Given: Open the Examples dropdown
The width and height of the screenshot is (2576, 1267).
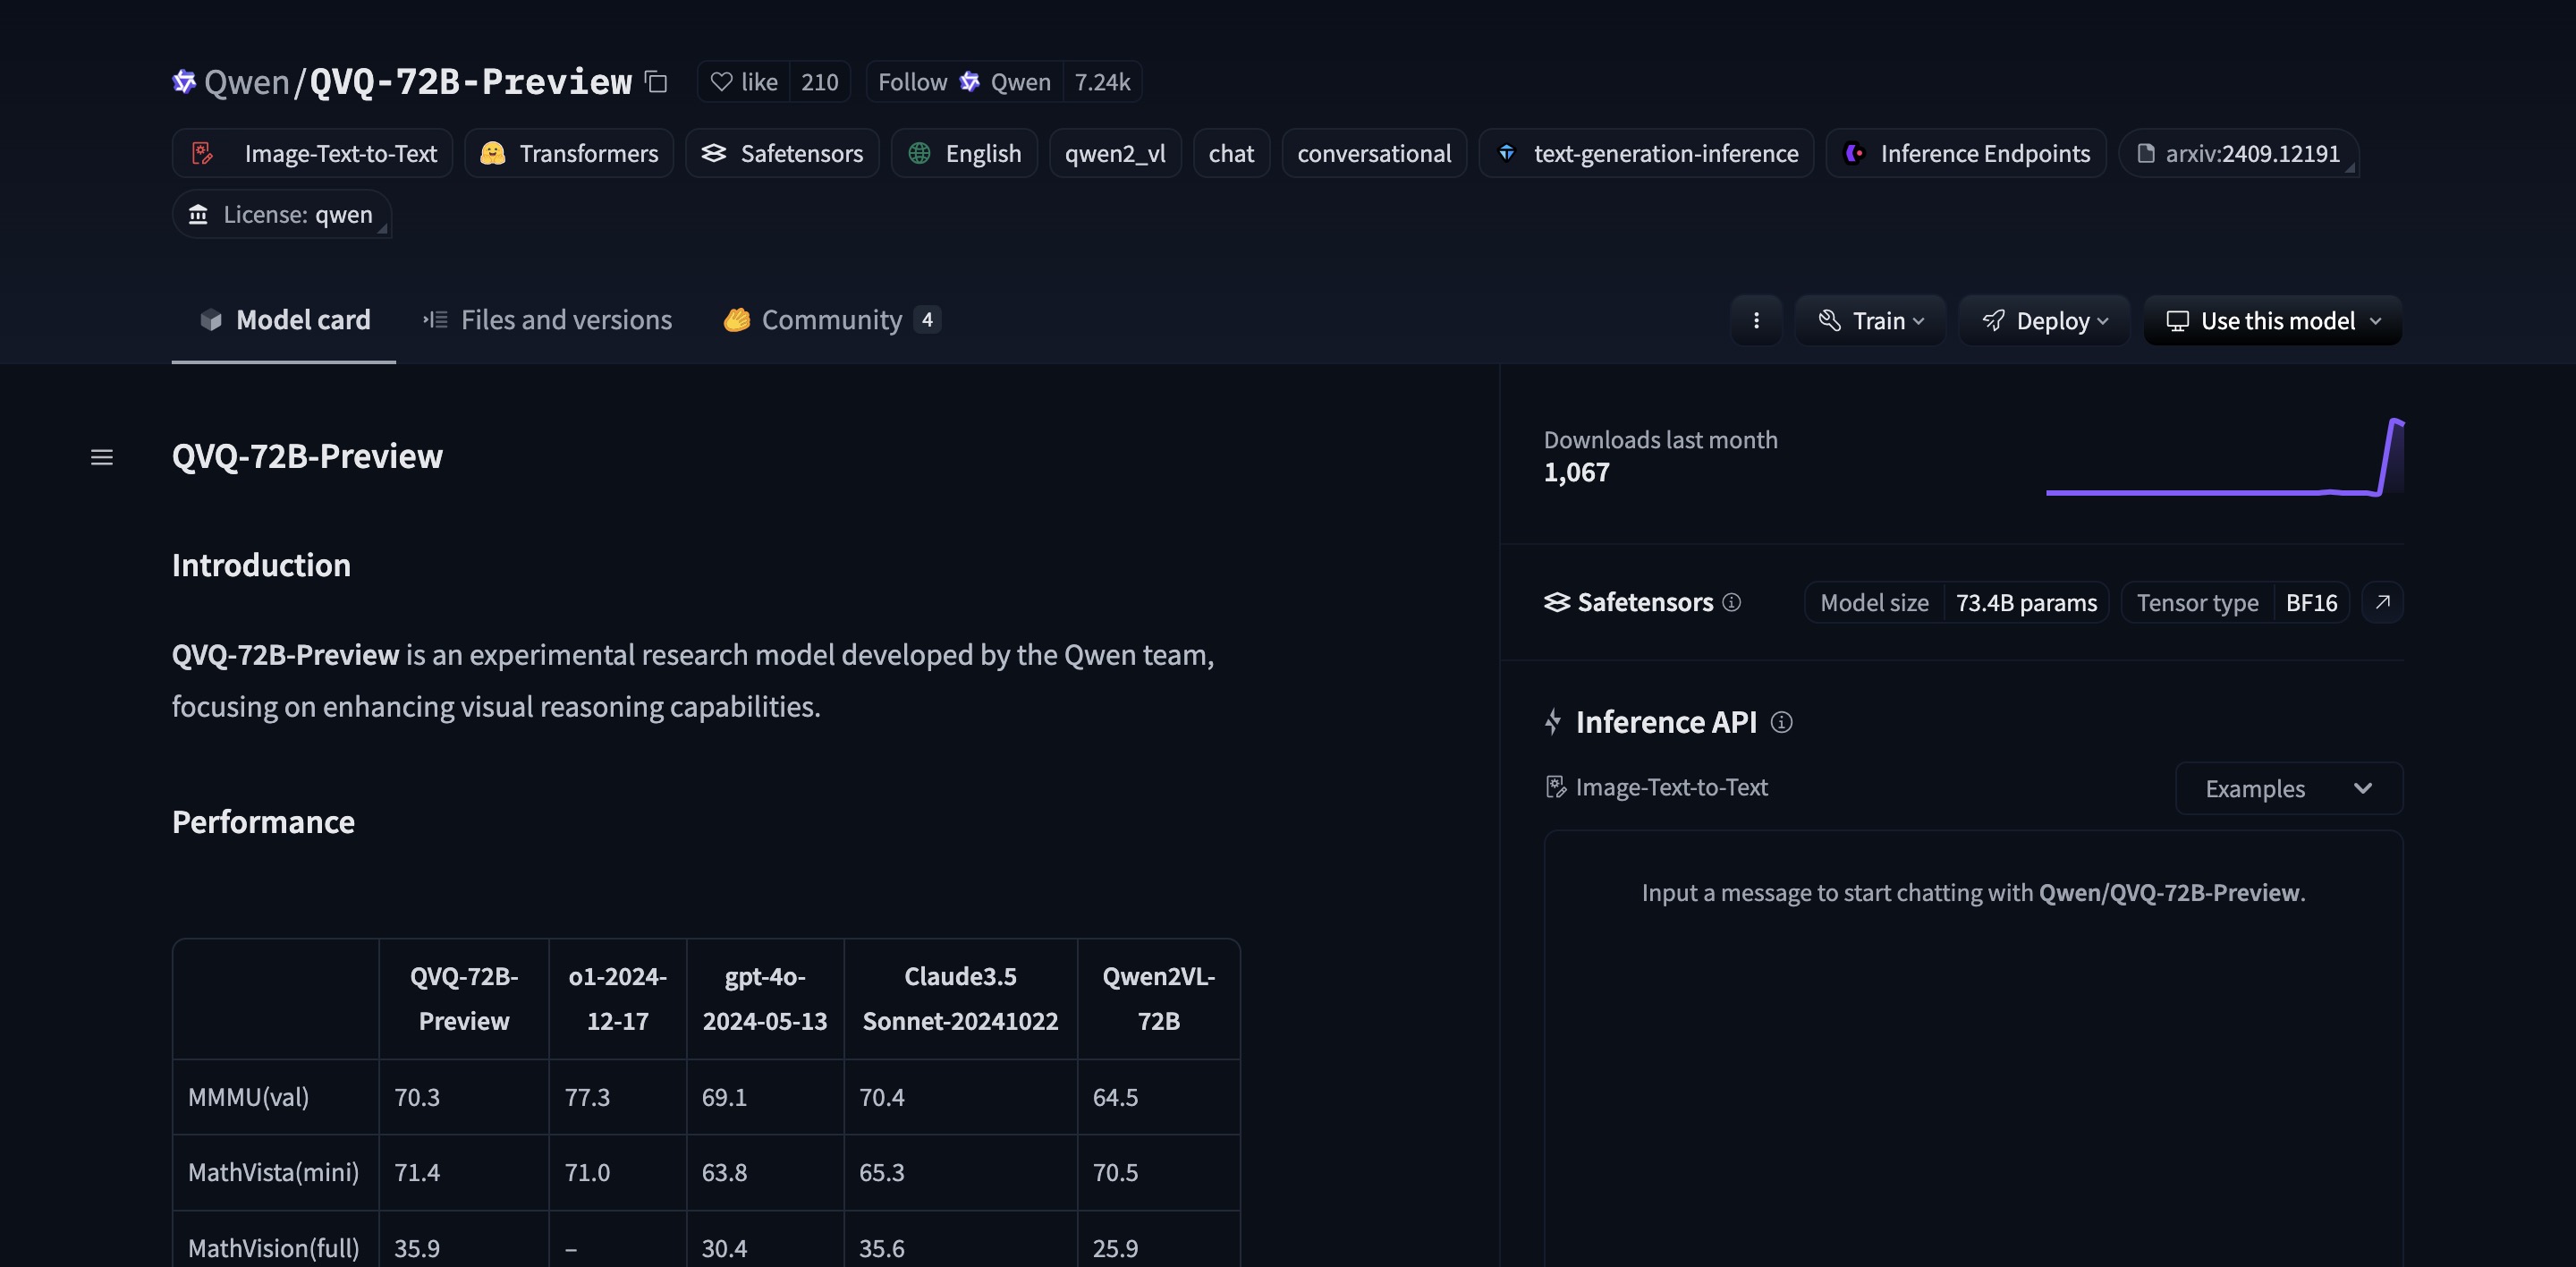Looking at the screenshot, I should [2289, 788].
